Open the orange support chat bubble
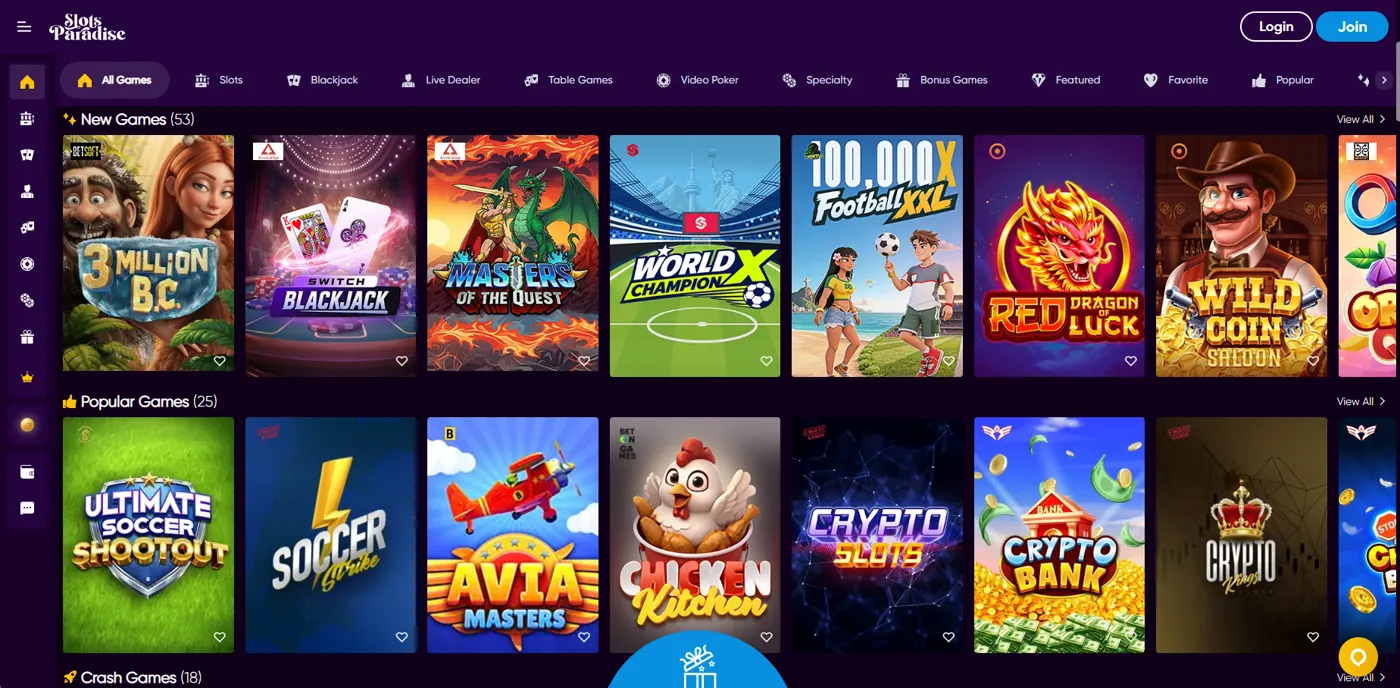The image size is (1400, 688). [1358, 657]
